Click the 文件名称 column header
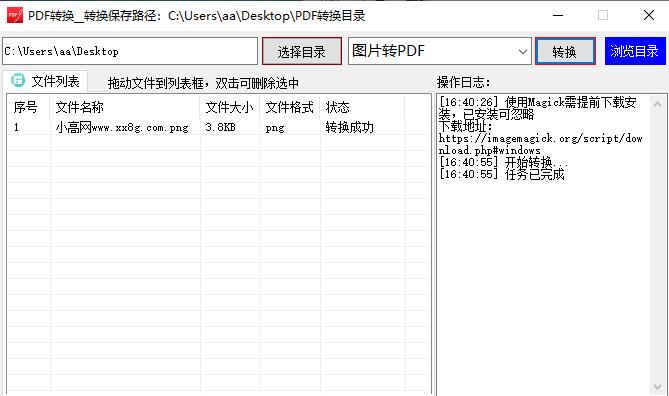669x396 pixels. click(x=125, y=107)
